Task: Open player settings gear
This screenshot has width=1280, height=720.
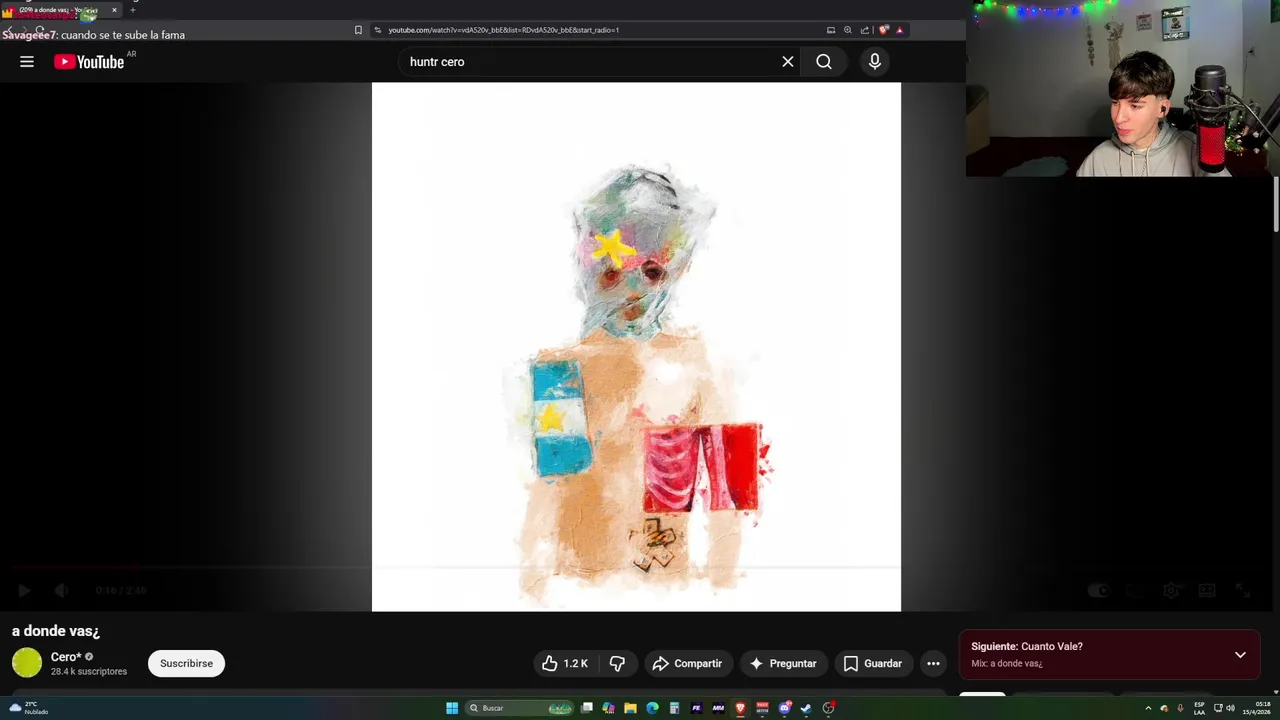Action: tap(1171, 591)
